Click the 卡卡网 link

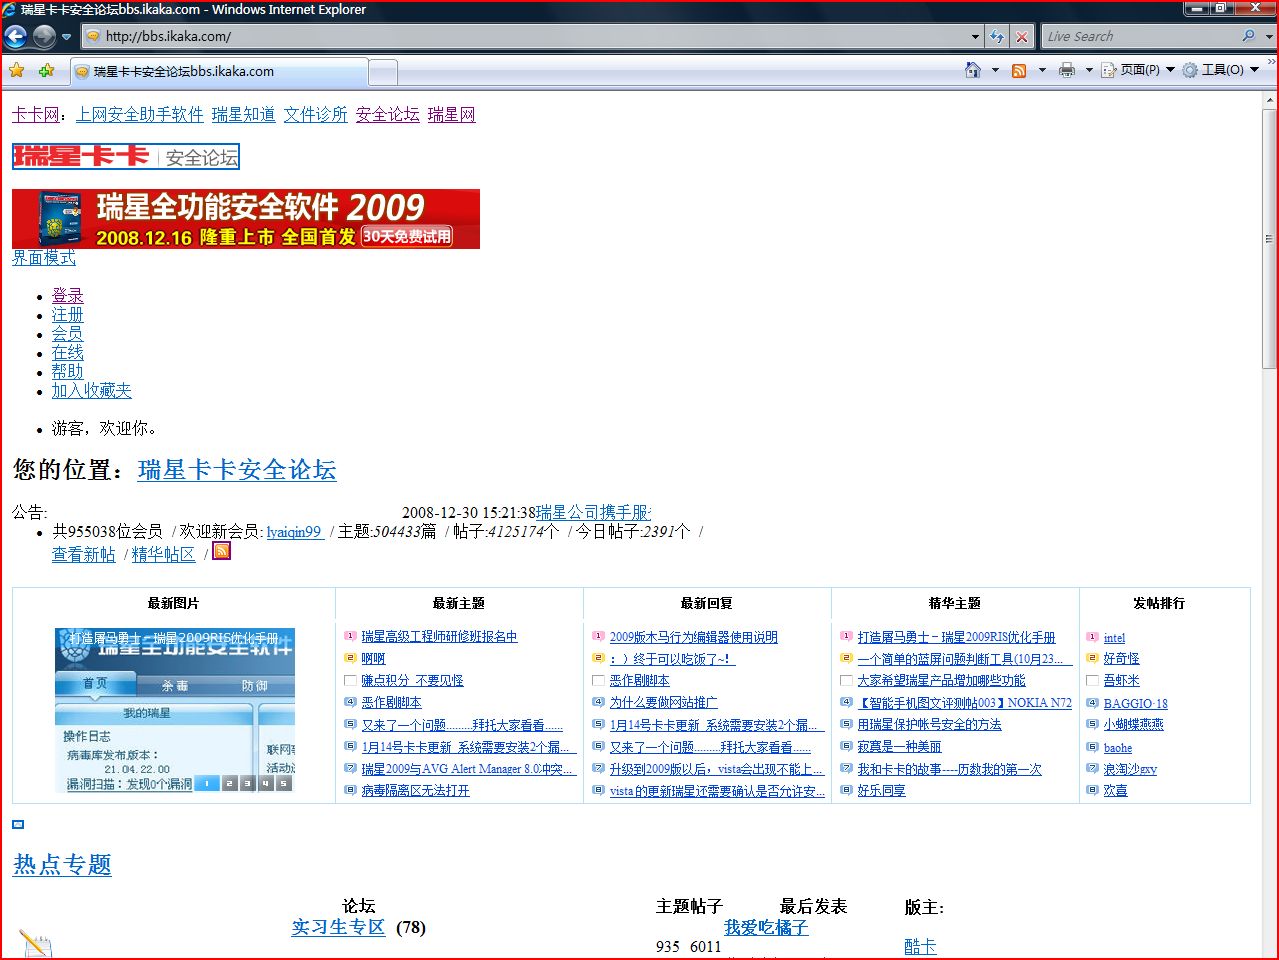click(36, 115)
